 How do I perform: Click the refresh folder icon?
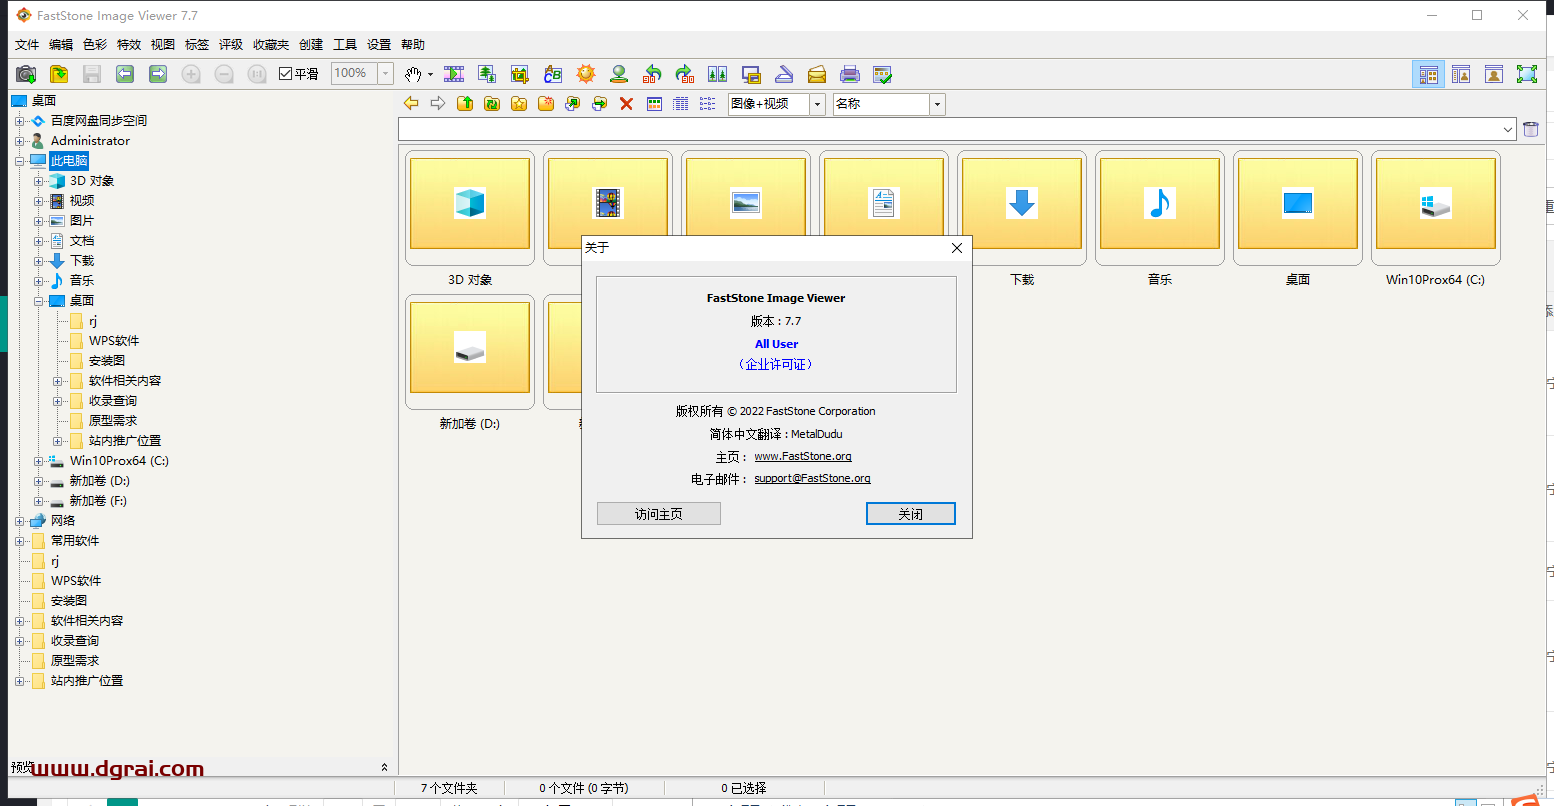492,103
